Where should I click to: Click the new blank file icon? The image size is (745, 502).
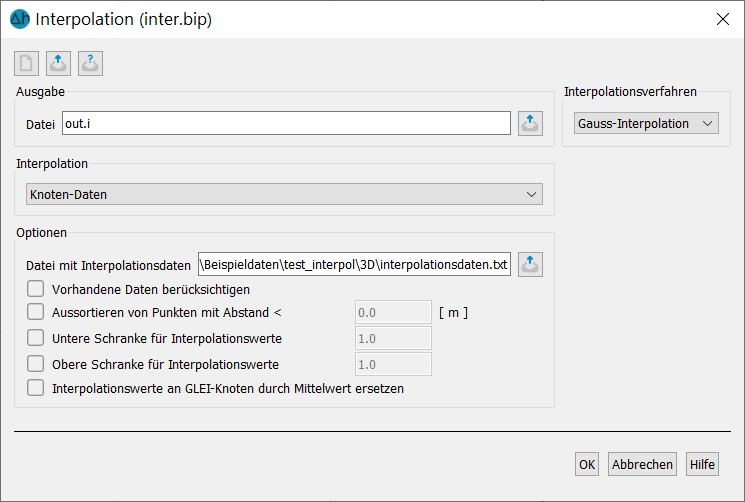[26, 63]
